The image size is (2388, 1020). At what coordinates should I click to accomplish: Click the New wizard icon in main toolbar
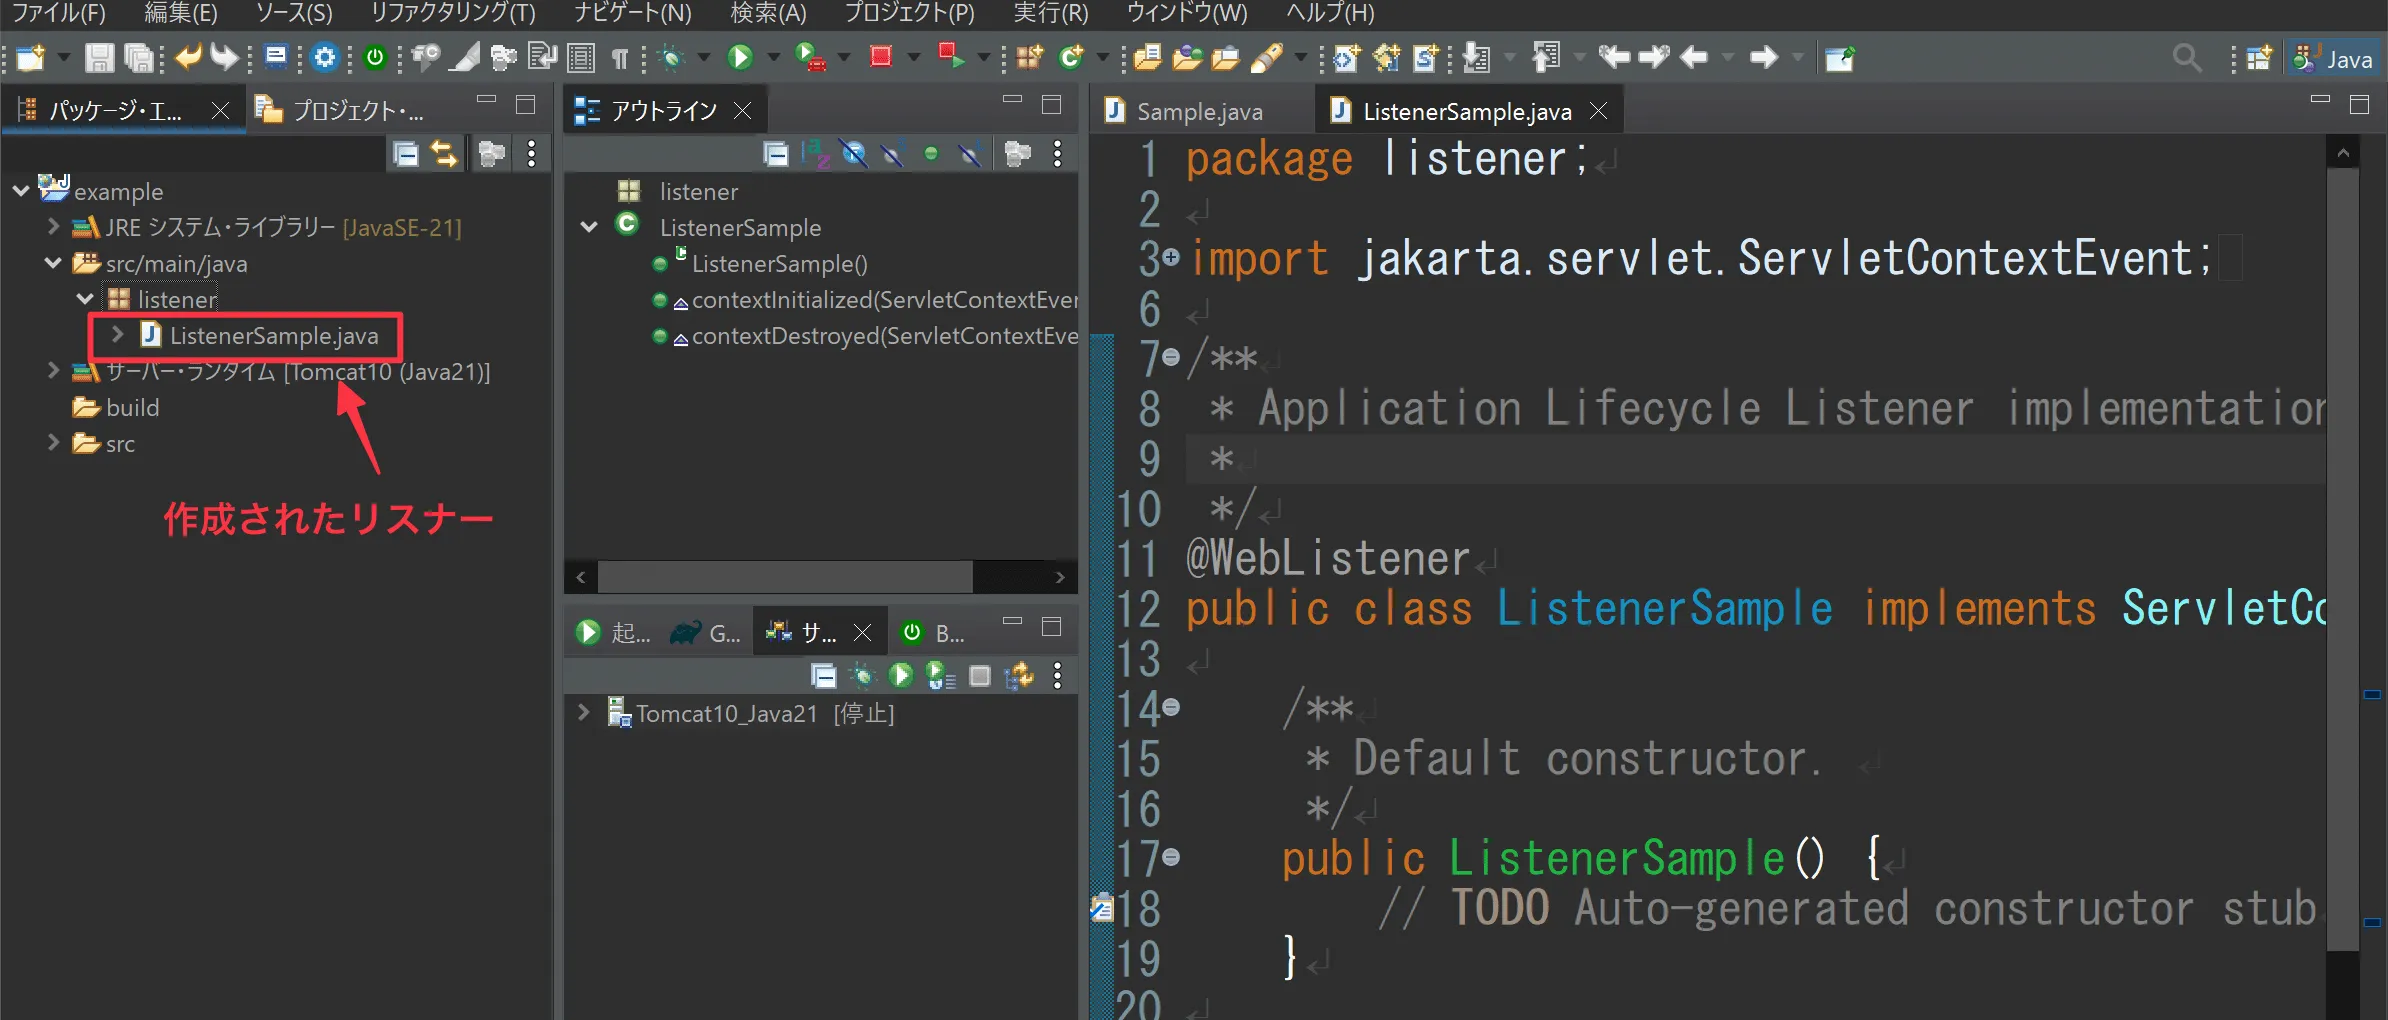(x=31, y=58)
